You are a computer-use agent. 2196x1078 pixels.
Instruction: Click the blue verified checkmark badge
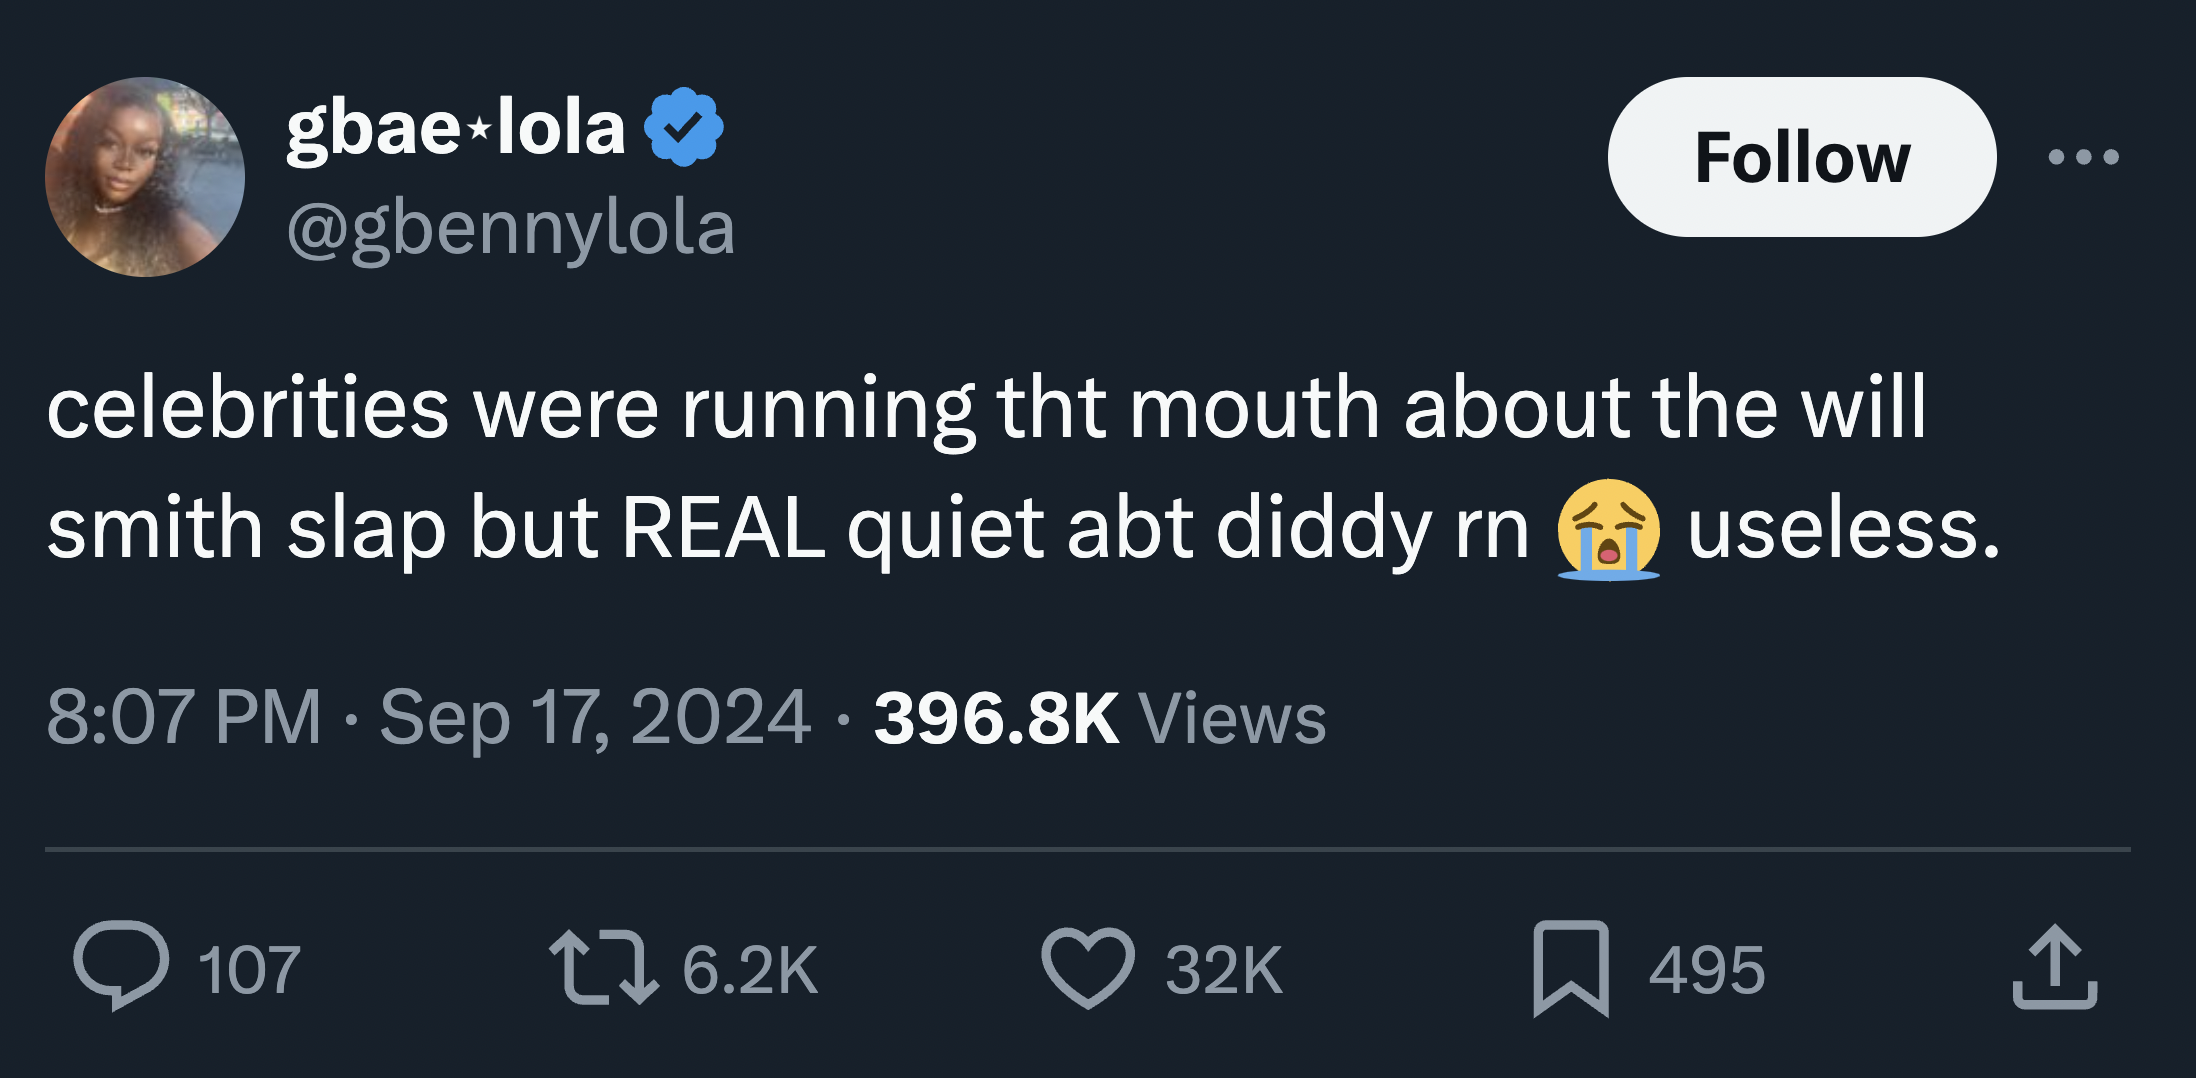tap(684, 127)
